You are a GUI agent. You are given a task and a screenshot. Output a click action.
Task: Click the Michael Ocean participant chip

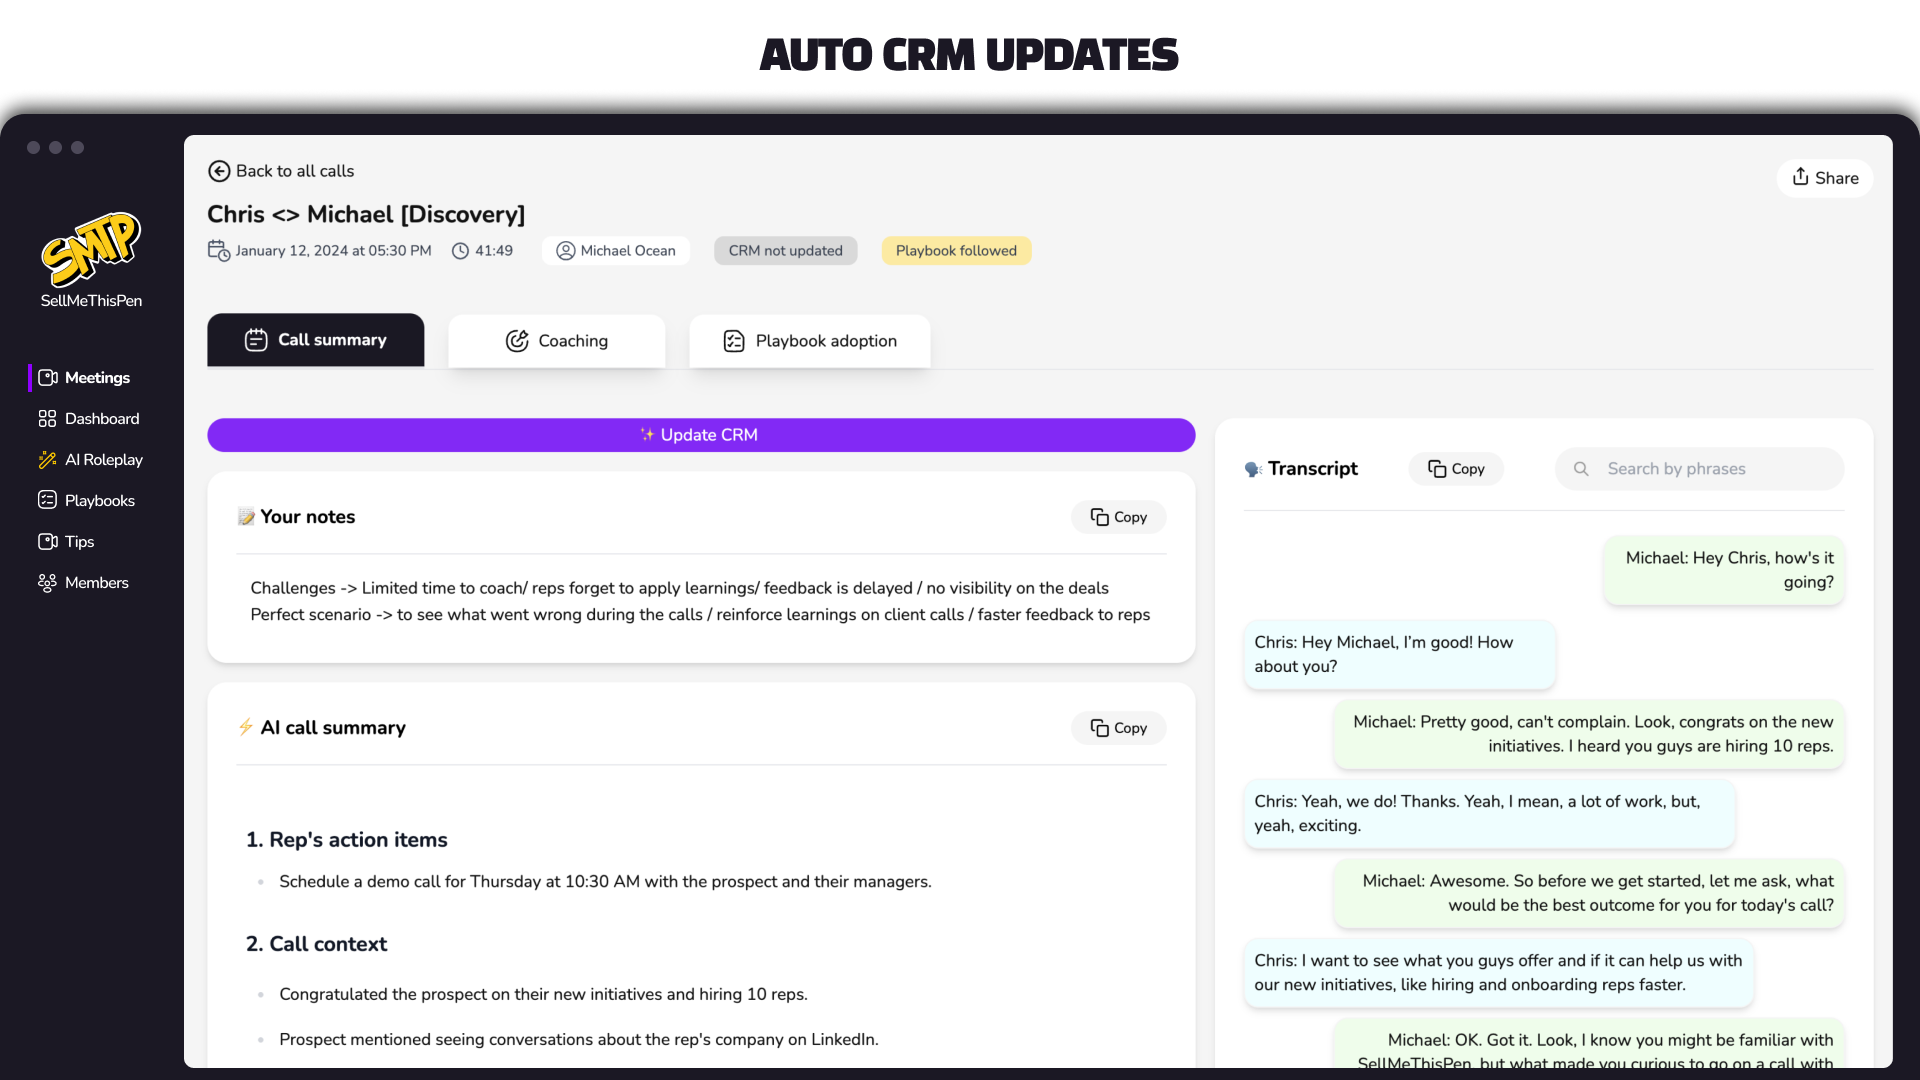pyautogui.click(x=616, y=251)
